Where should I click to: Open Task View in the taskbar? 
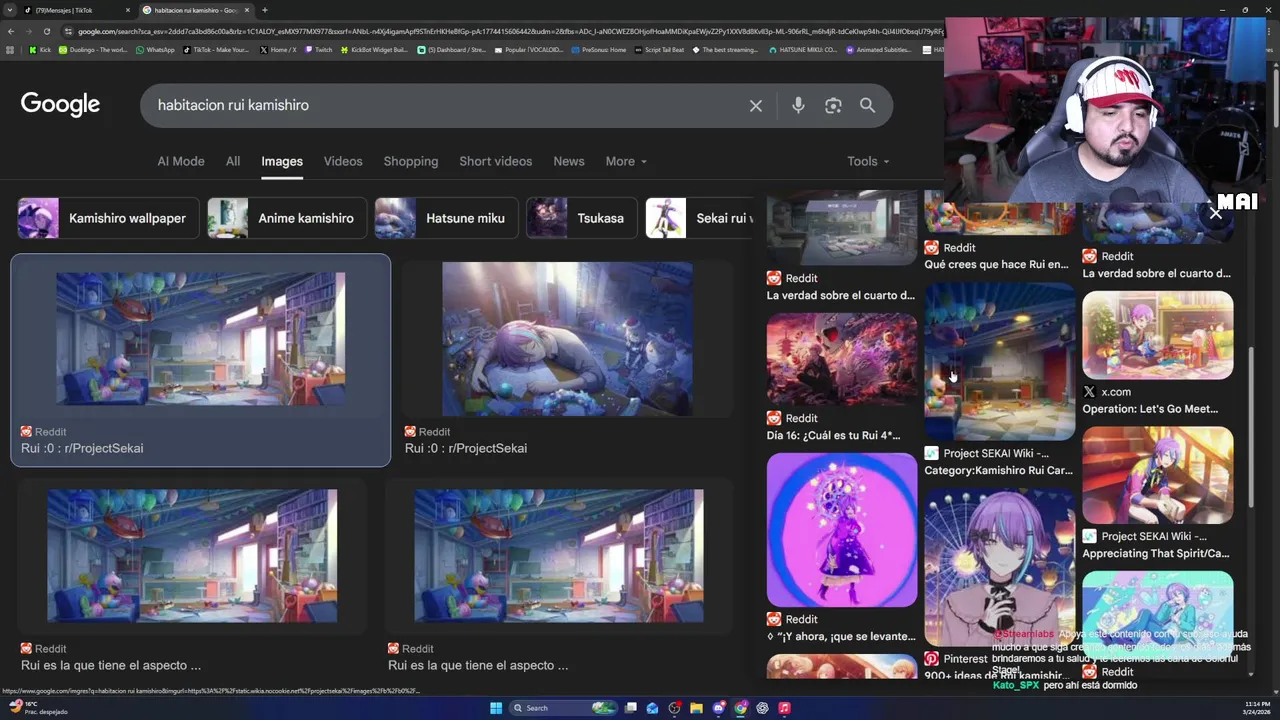[631, 708]
